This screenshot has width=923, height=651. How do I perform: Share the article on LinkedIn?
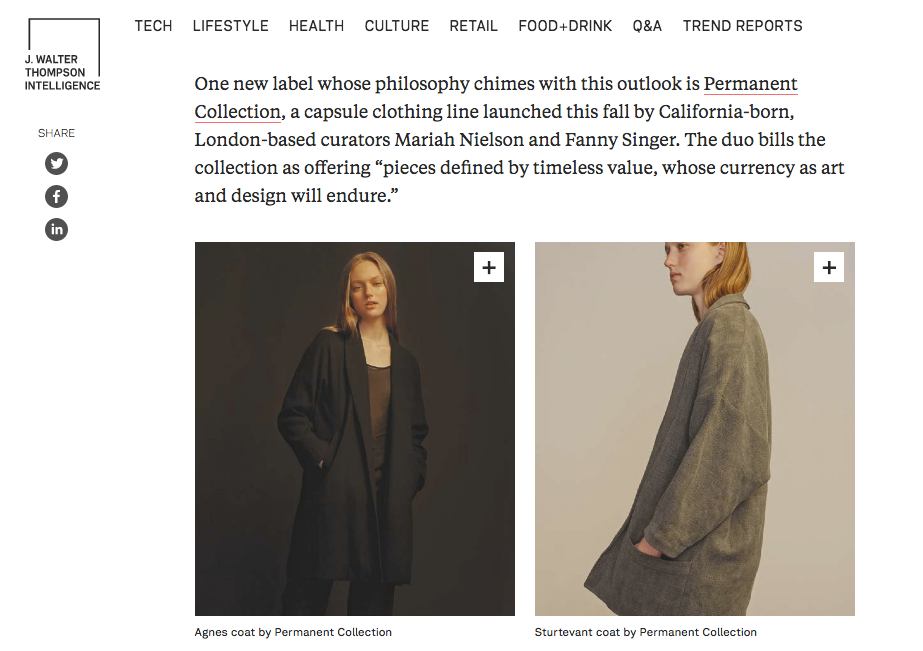click(57, 229)
